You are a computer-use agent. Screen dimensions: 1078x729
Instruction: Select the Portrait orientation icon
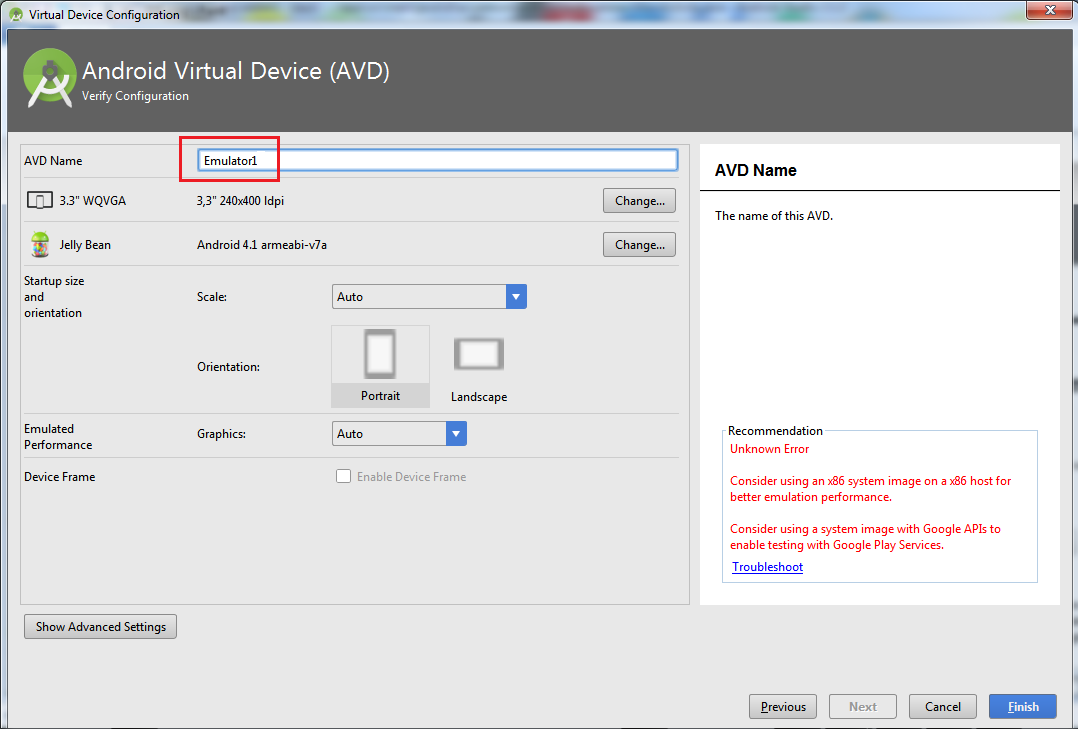[x=380, y=353]
